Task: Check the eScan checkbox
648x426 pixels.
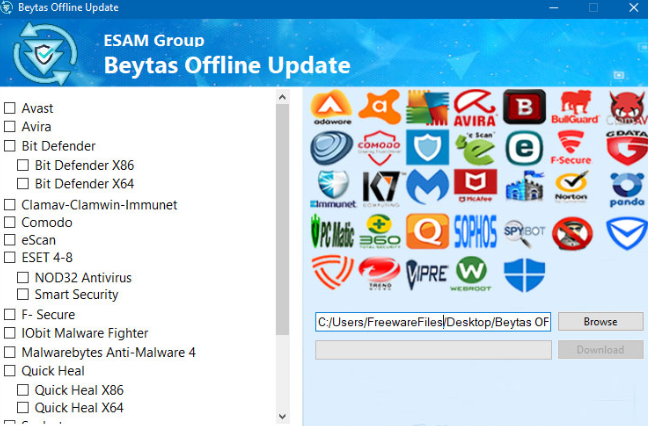Action: tap(10, 240)
